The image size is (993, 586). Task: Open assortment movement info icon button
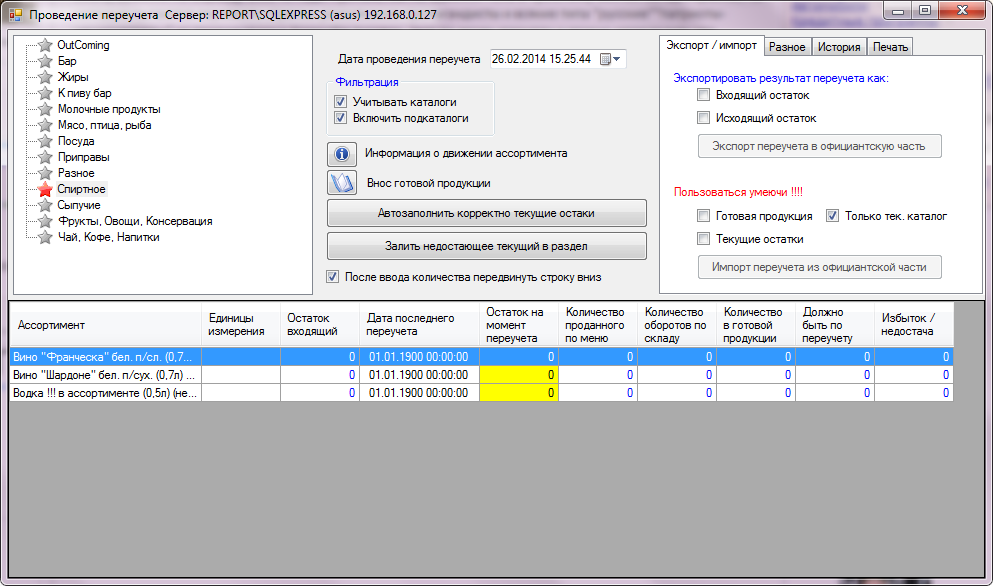pyautogui.click(x=342, y=154)
